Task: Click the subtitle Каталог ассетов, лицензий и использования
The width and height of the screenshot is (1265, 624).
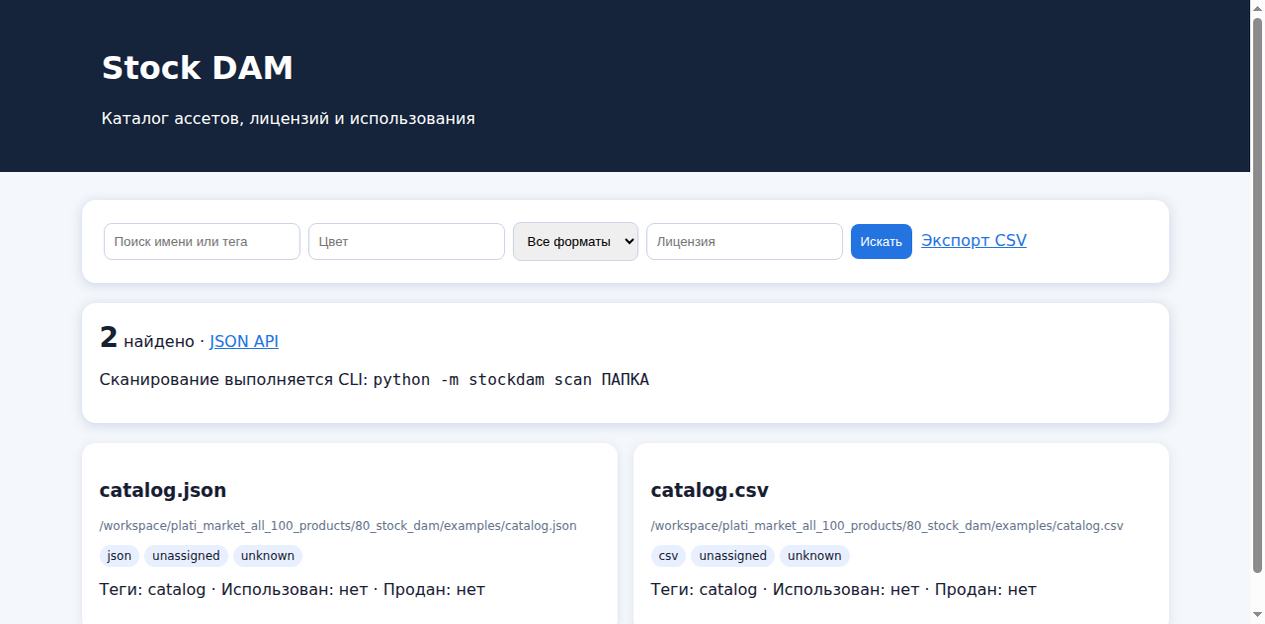Action: coord(288,118)
